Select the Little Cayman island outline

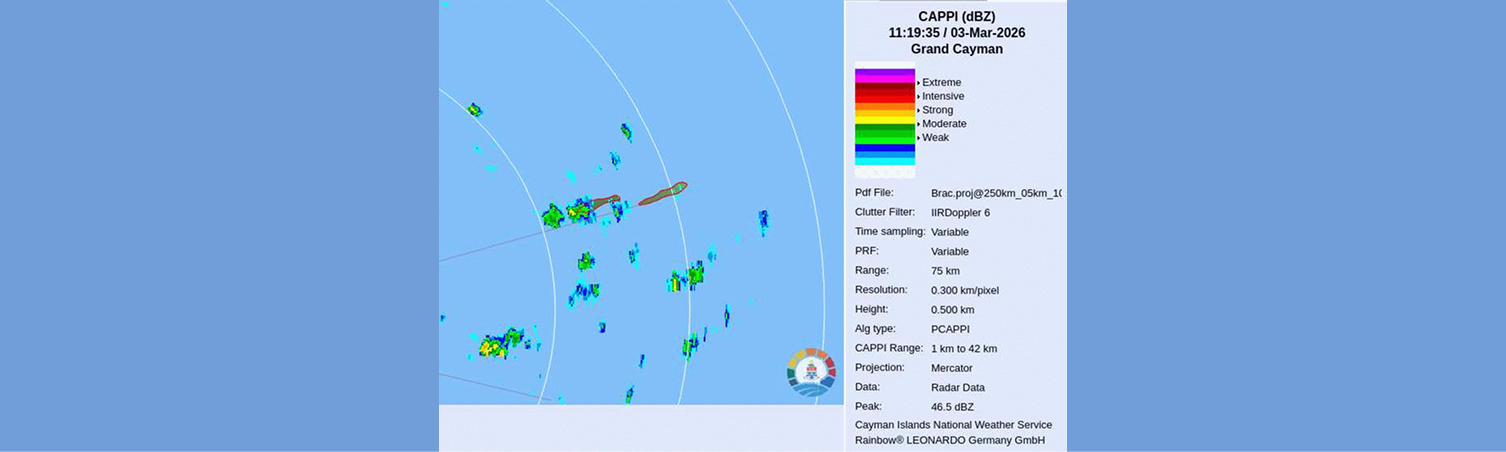point(606,202)
